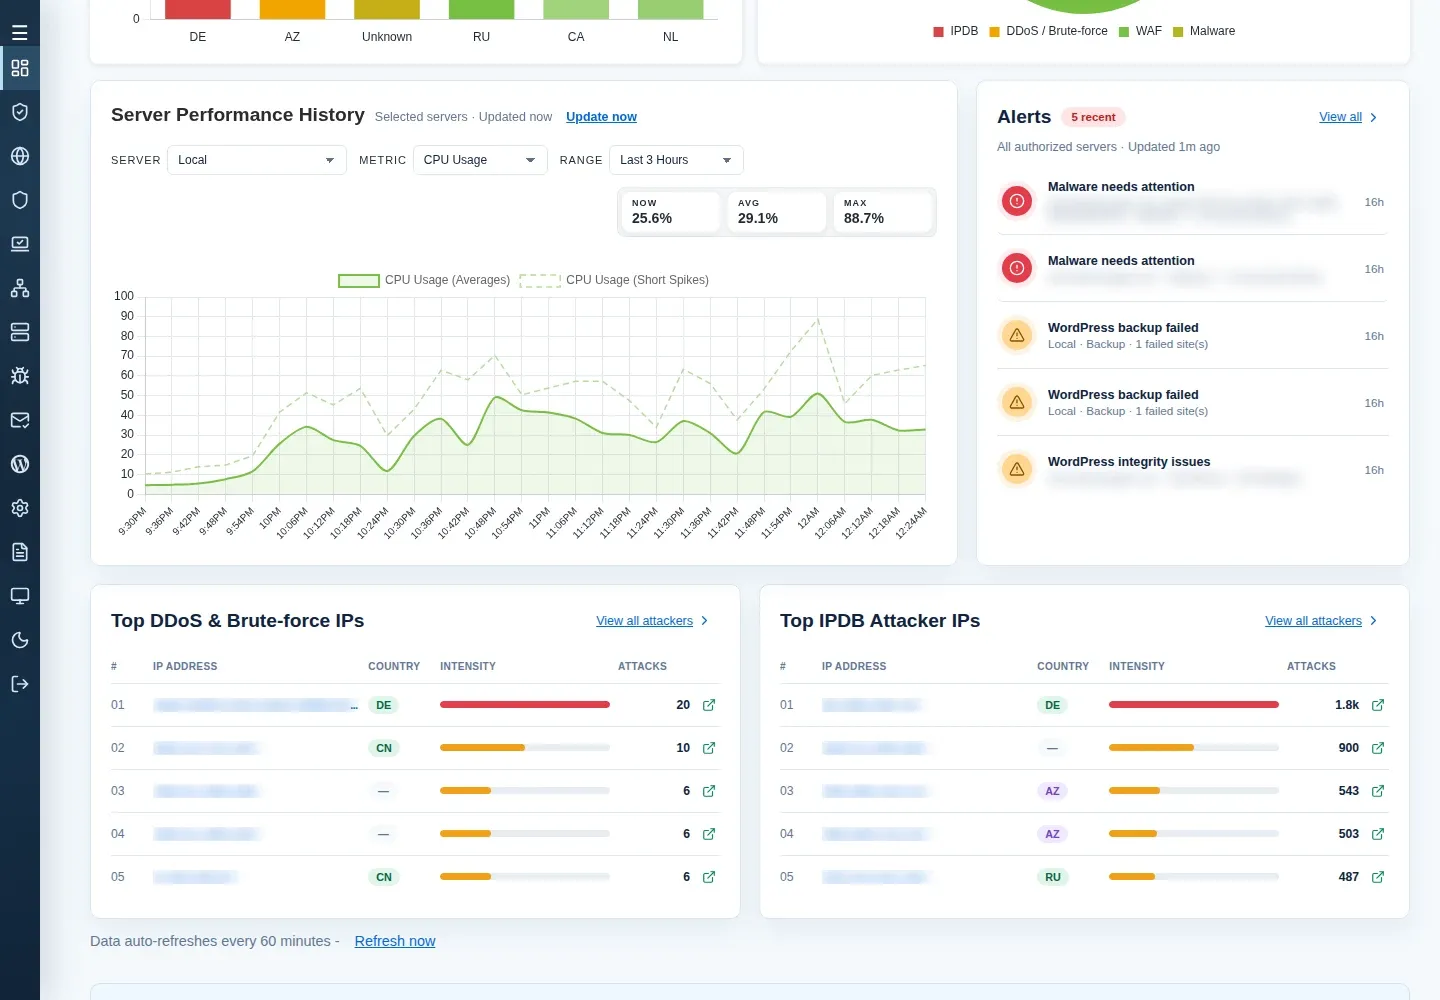Open the bug icon in the sidebar
Image resolution: width=1440 pixels, height=1000 pixels.
20,376
